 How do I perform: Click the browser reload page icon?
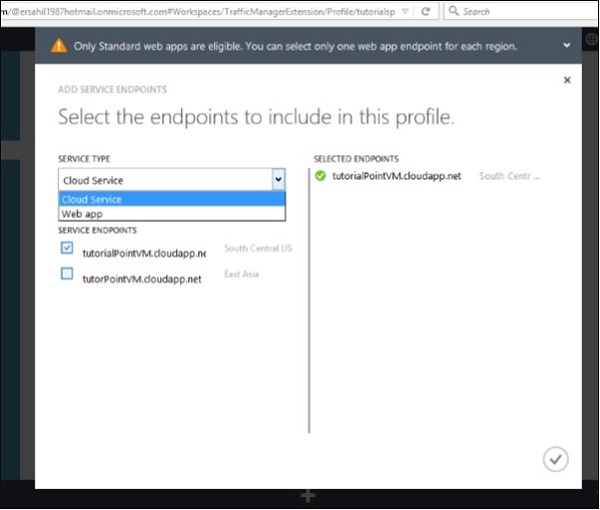[425, 11]
